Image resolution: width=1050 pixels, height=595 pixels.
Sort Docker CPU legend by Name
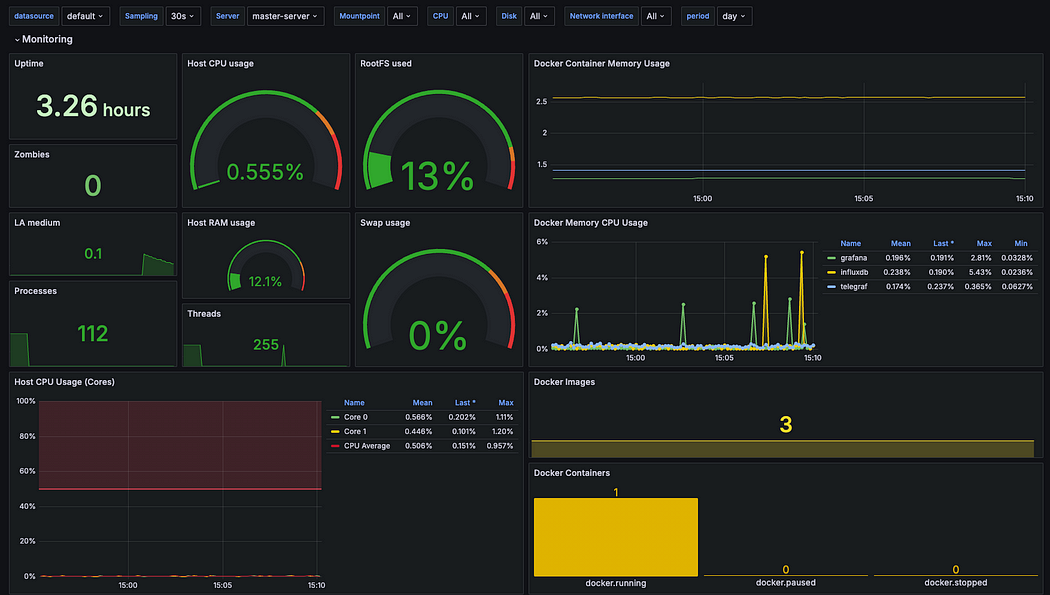click(x=850, y=244)
